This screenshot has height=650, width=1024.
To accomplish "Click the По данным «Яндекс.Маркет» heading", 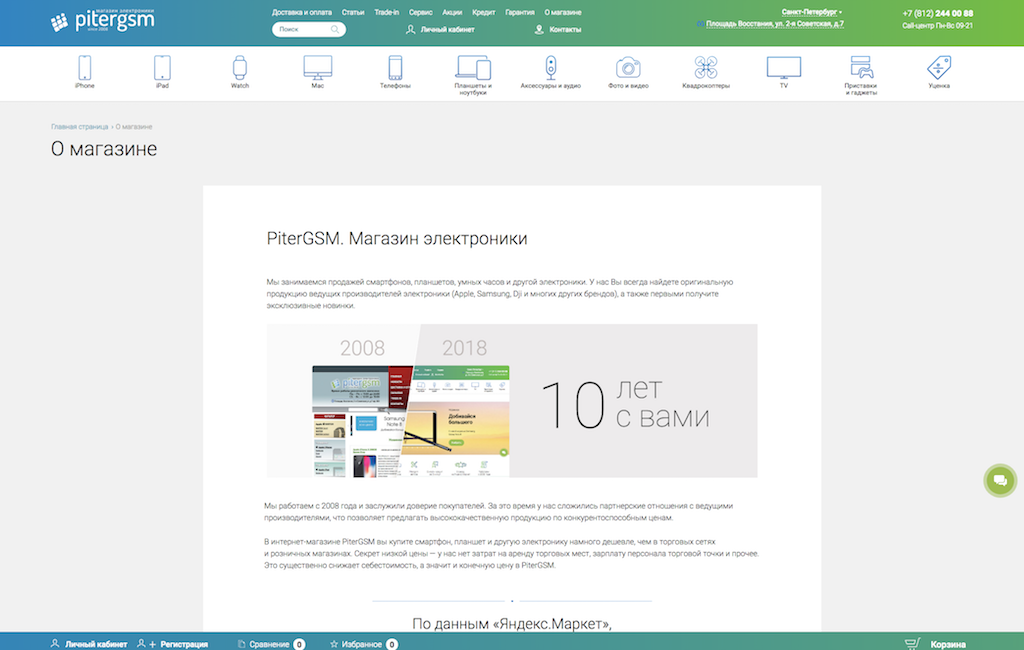I will (512, 624).
